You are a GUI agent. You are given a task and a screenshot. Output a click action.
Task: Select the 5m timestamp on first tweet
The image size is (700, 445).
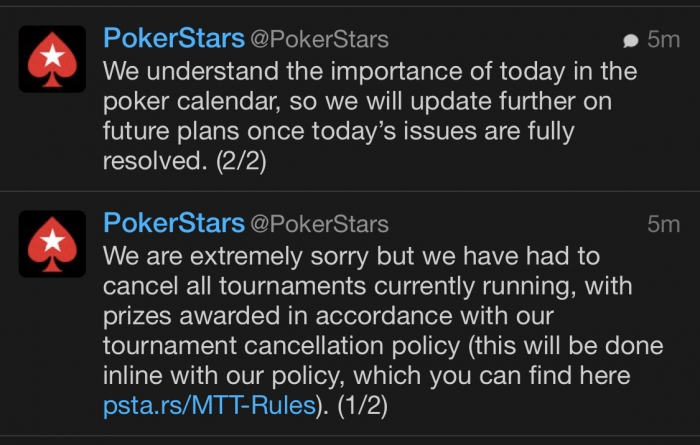pyautogui.click(x=663, y=40)
